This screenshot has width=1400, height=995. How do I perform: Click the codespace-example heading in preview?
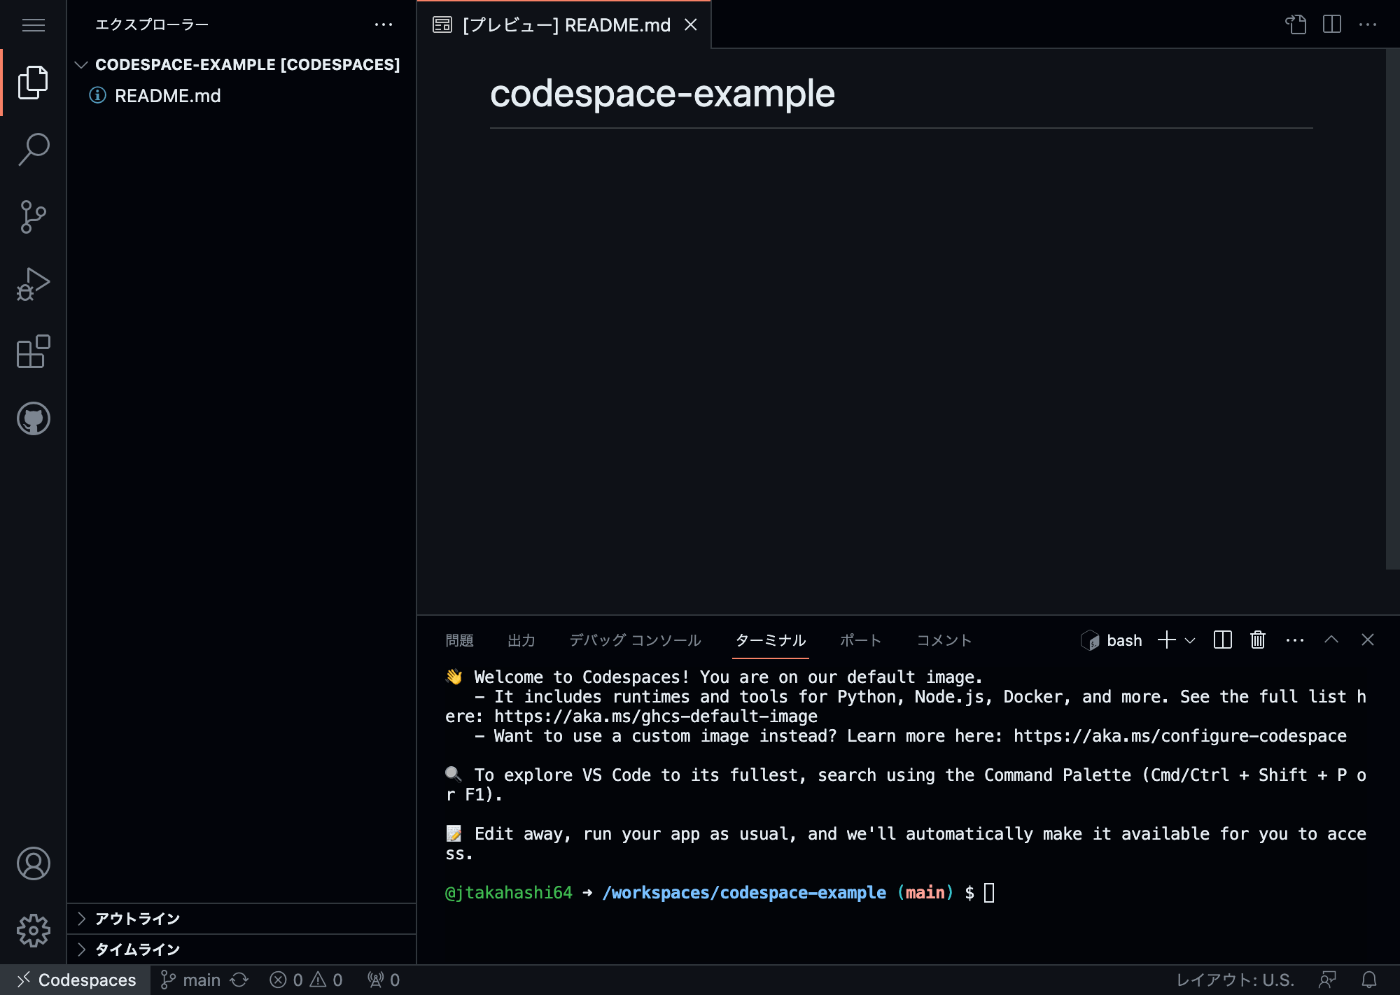click(662, 94)
